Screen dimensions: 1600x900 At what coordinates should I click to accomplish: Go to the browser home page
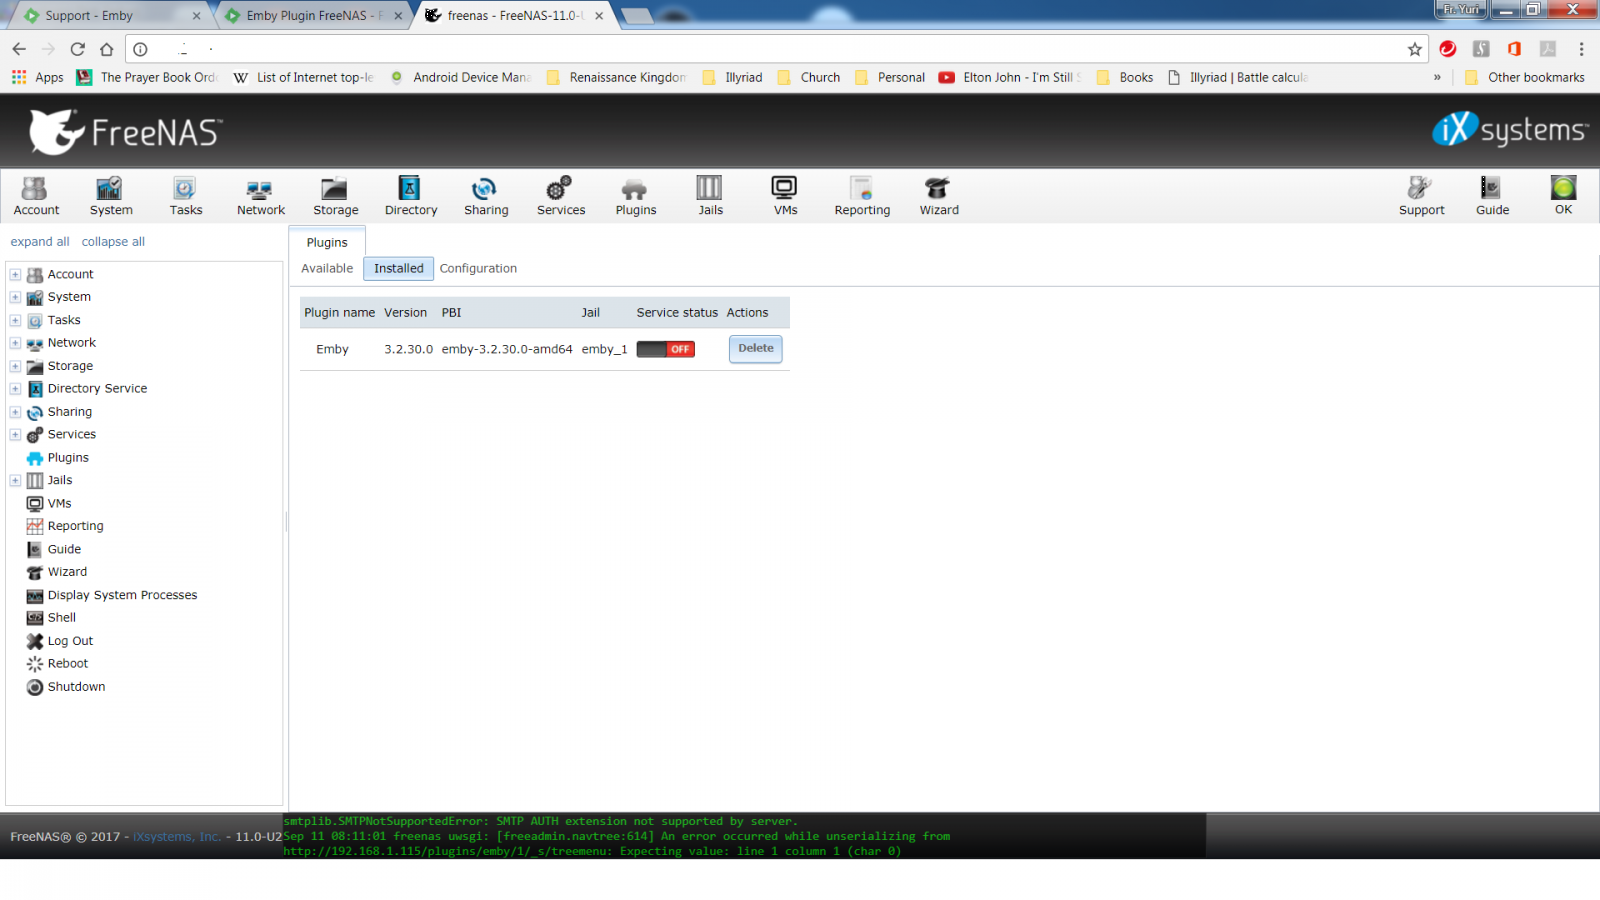coord(107,49)
